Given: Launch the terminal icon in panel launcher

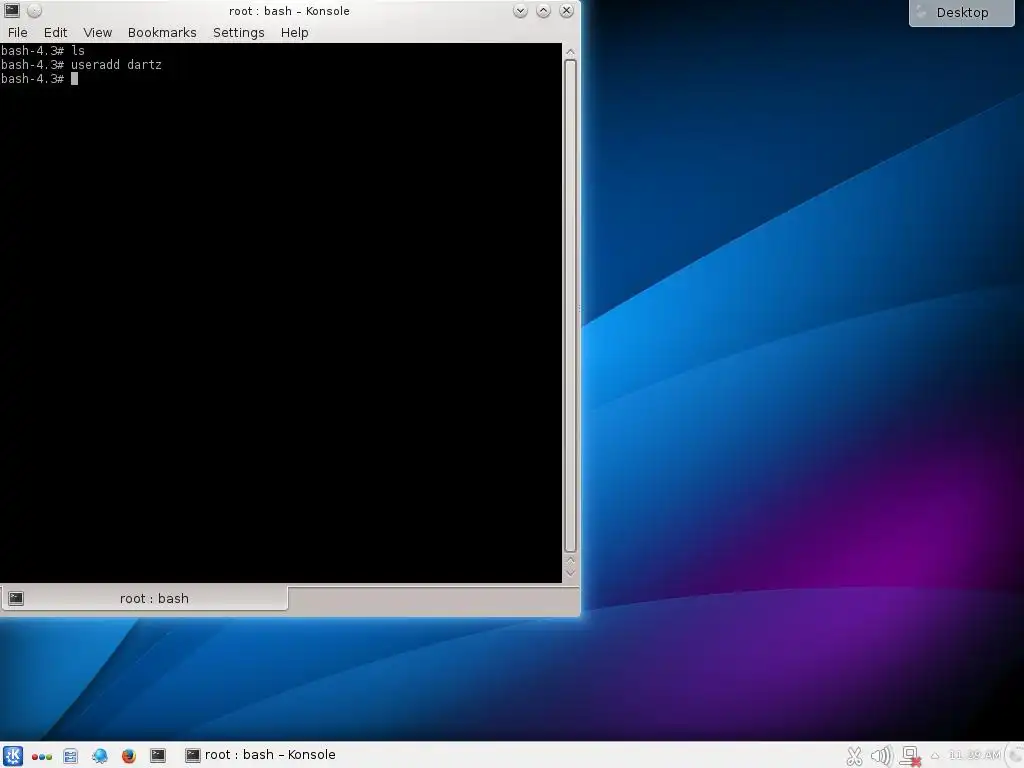Looking at the screenshot, I should (x=158, y=756).
